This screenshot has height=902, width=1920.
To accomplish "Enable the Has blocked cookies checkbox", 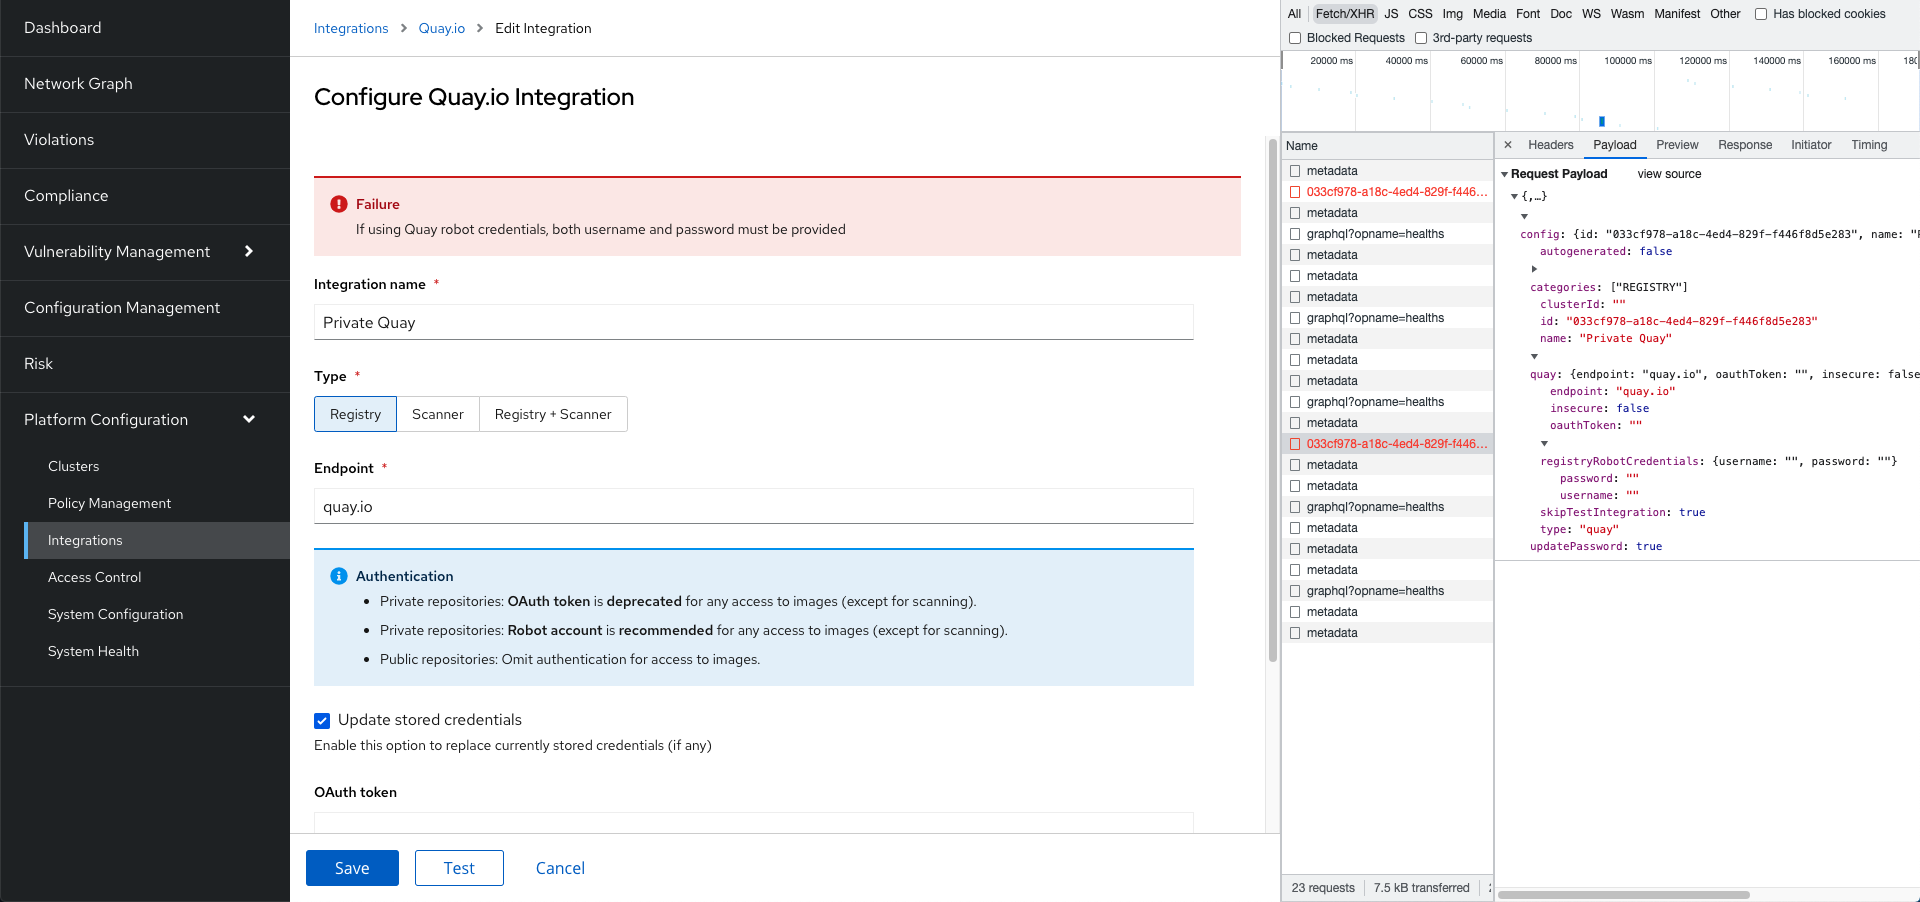I will [1761, 14].
